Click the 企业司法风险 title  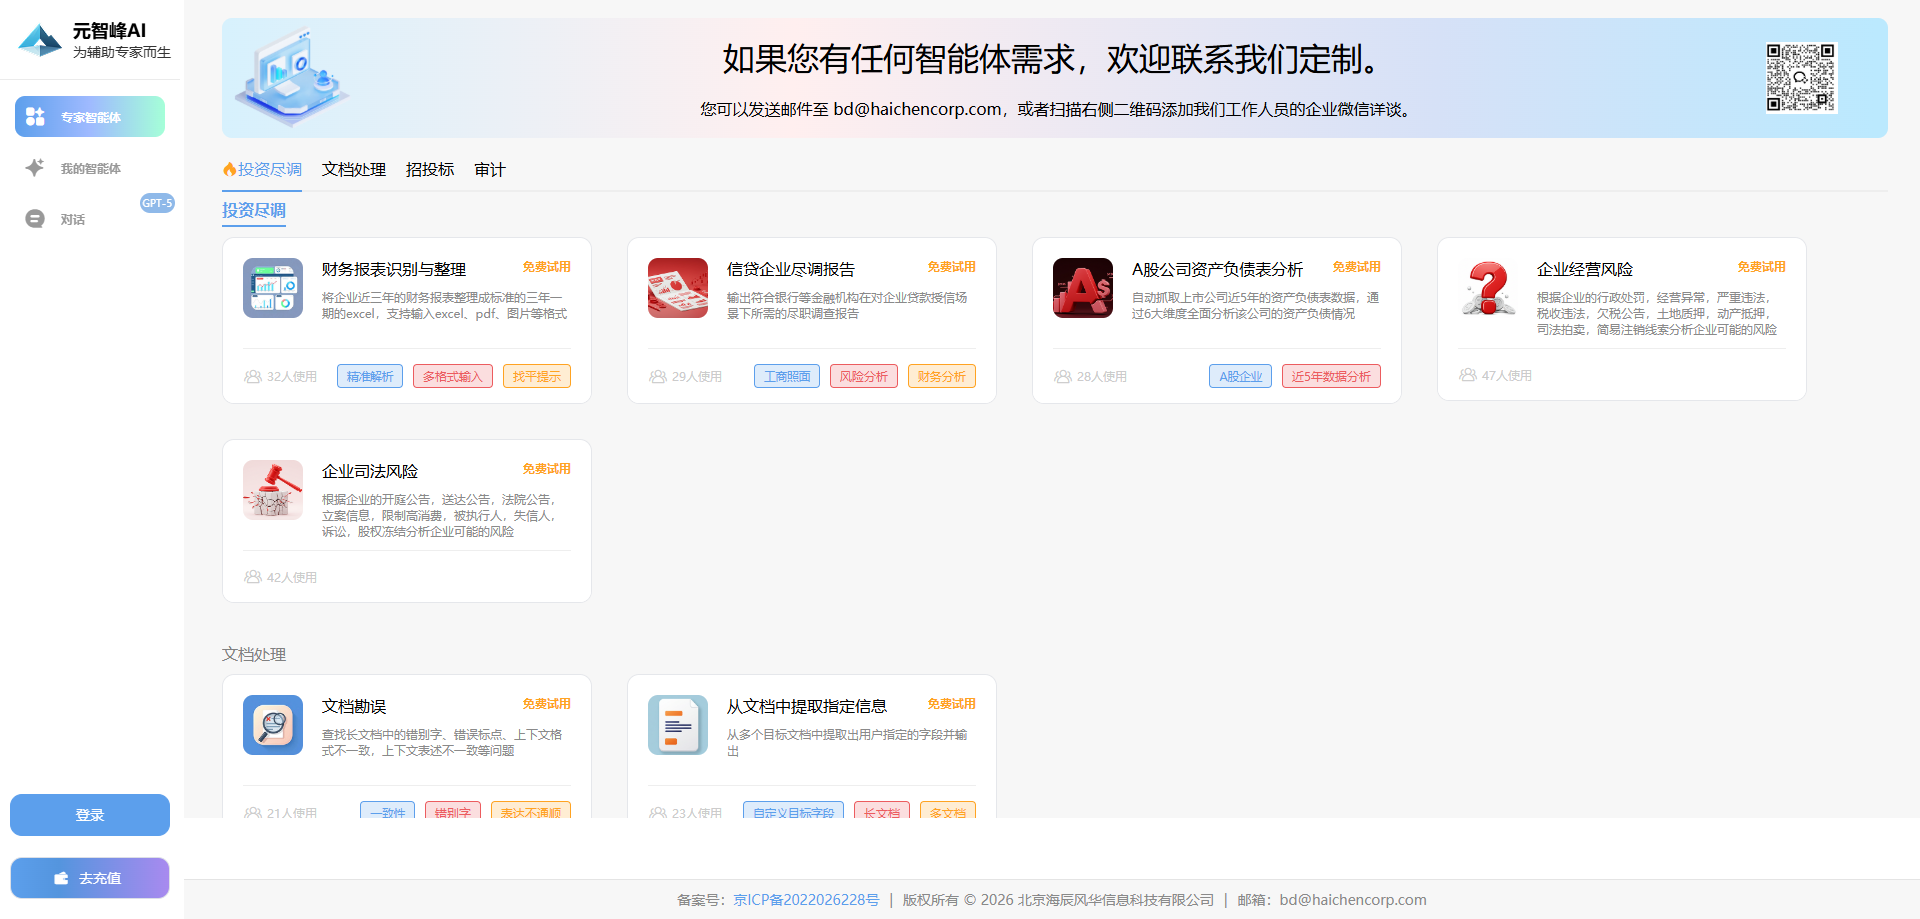(x=370, y=472)
